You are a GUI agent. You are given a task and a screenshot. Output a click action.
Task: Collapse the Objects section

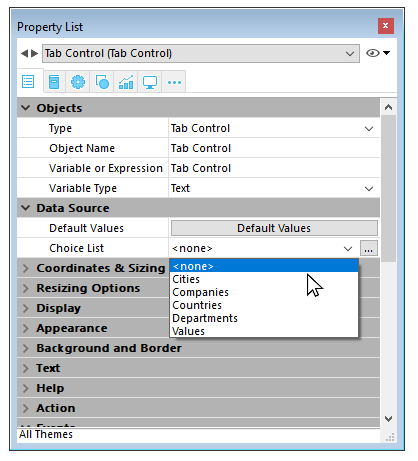click(26, 108)
